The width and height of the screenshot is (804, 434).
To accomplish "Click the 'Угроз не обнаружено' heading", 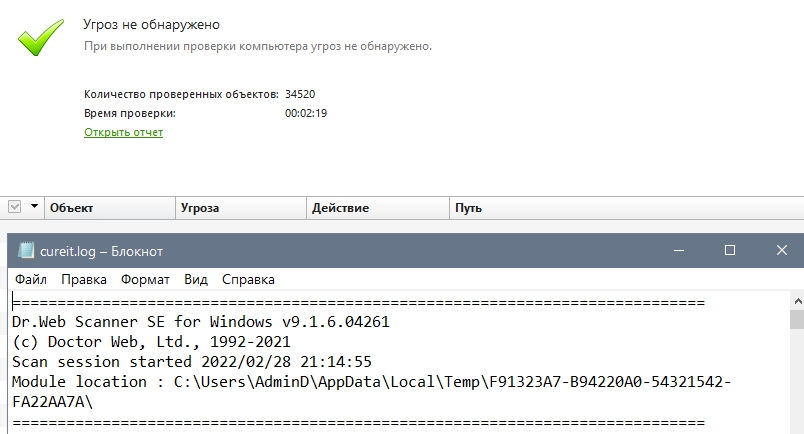I will [x=152, y=24].
